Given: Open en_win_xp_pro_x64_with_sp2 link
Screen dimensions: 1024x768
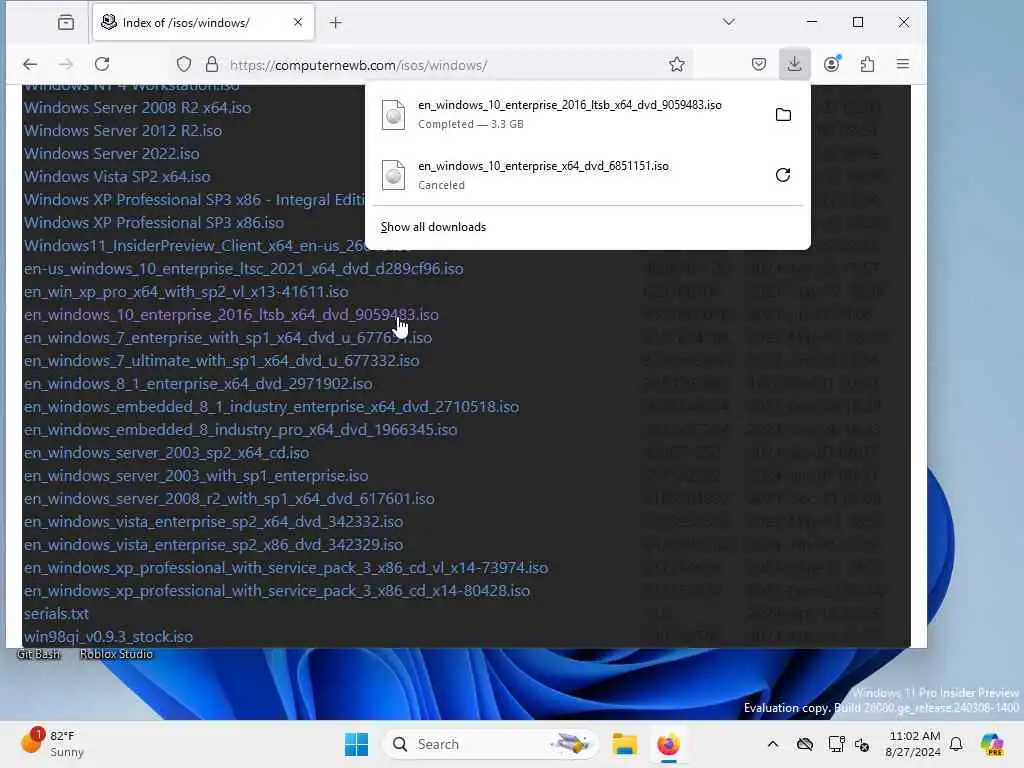Looking at the screenshot, I should 186,292.
